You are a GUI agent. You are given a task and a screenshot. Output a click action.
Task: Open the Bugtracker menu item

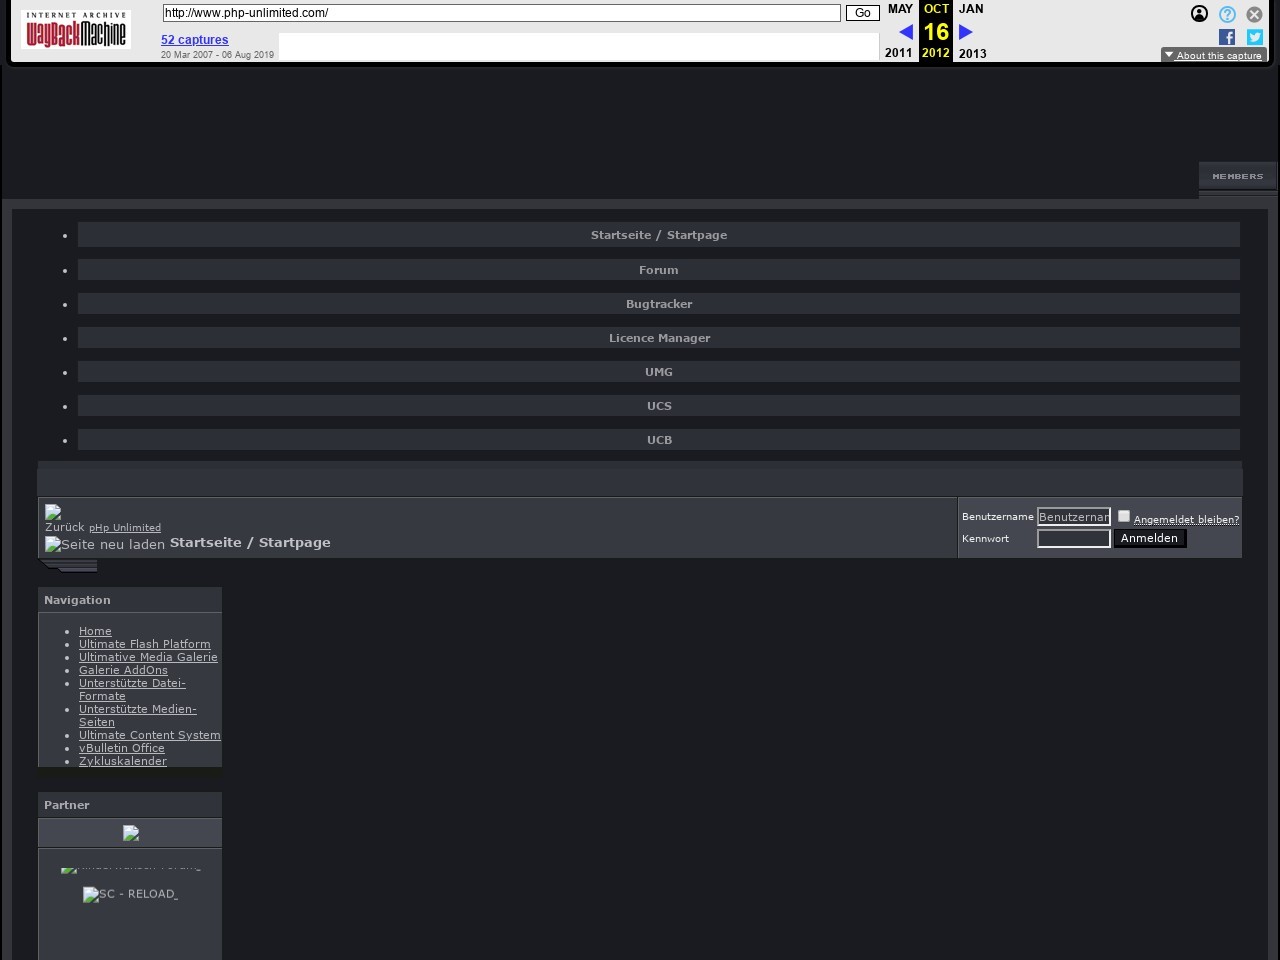point(658,304)
